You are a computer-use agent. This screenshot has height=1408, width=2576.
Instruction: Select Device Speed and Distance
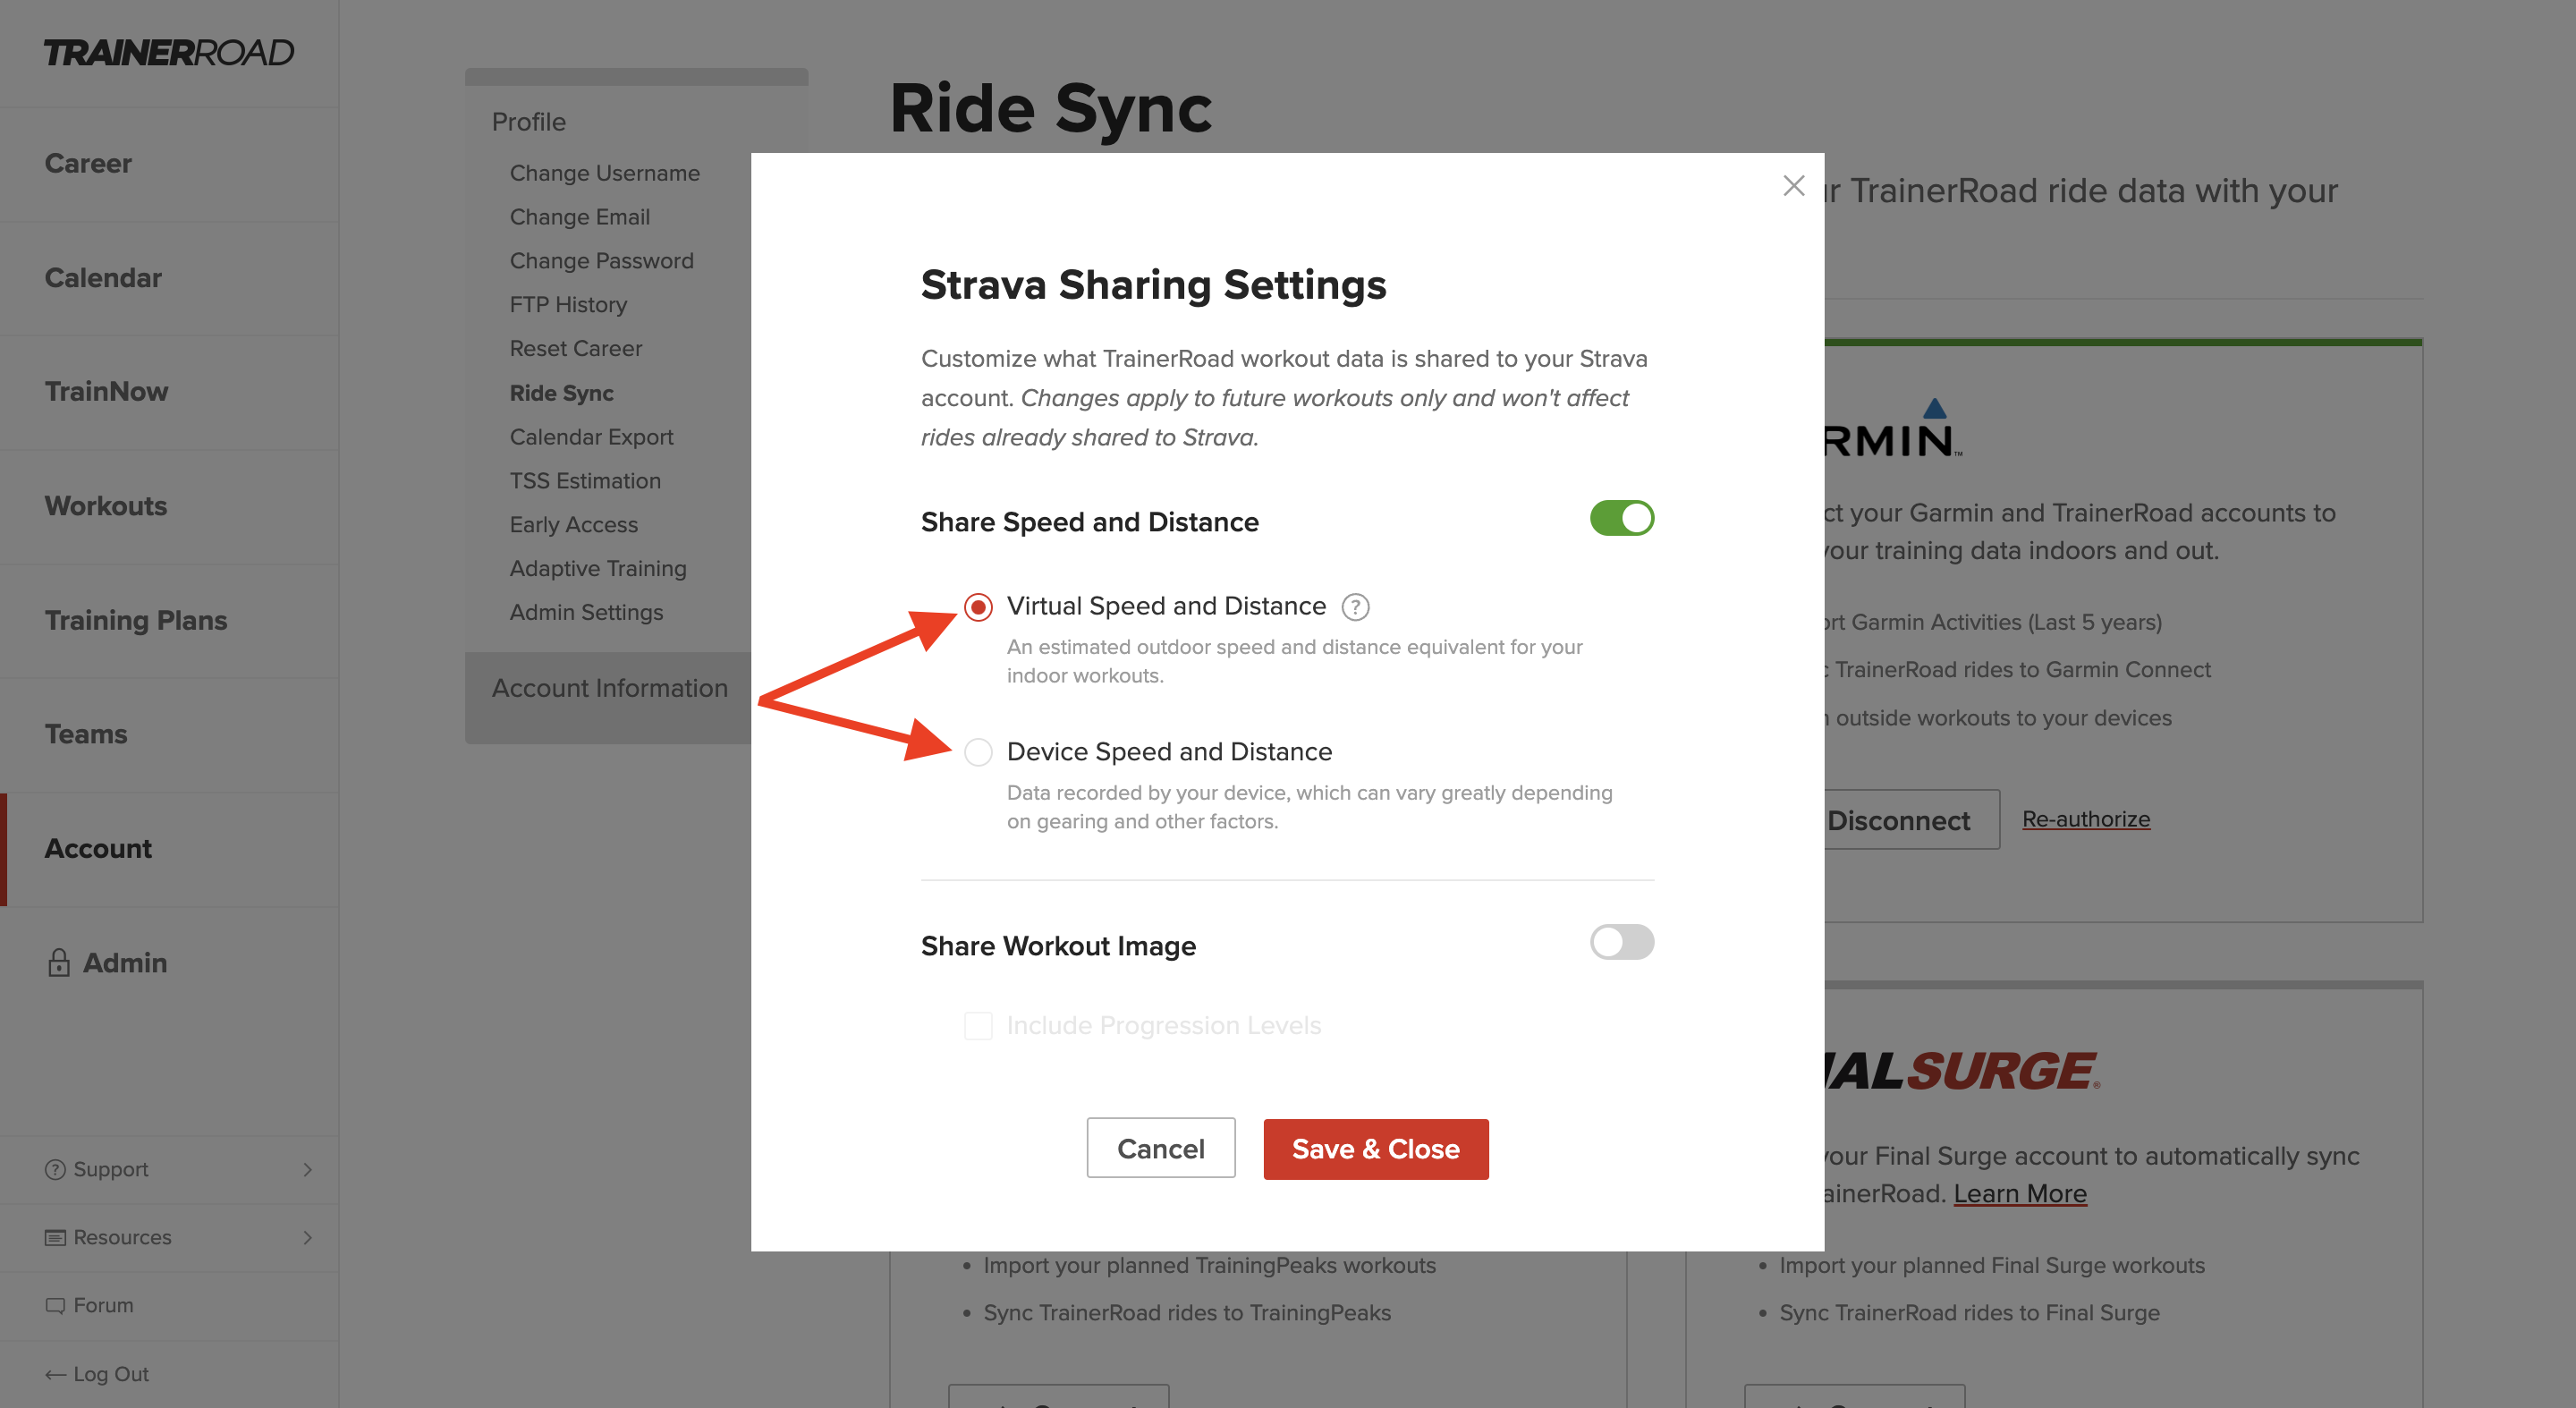pyautogui.click(x=978, y=752)
